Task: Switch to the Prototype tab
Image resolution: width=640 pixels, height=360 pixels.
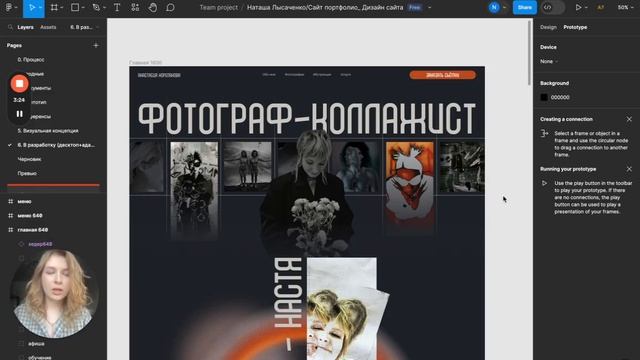Action: point(575,27)
